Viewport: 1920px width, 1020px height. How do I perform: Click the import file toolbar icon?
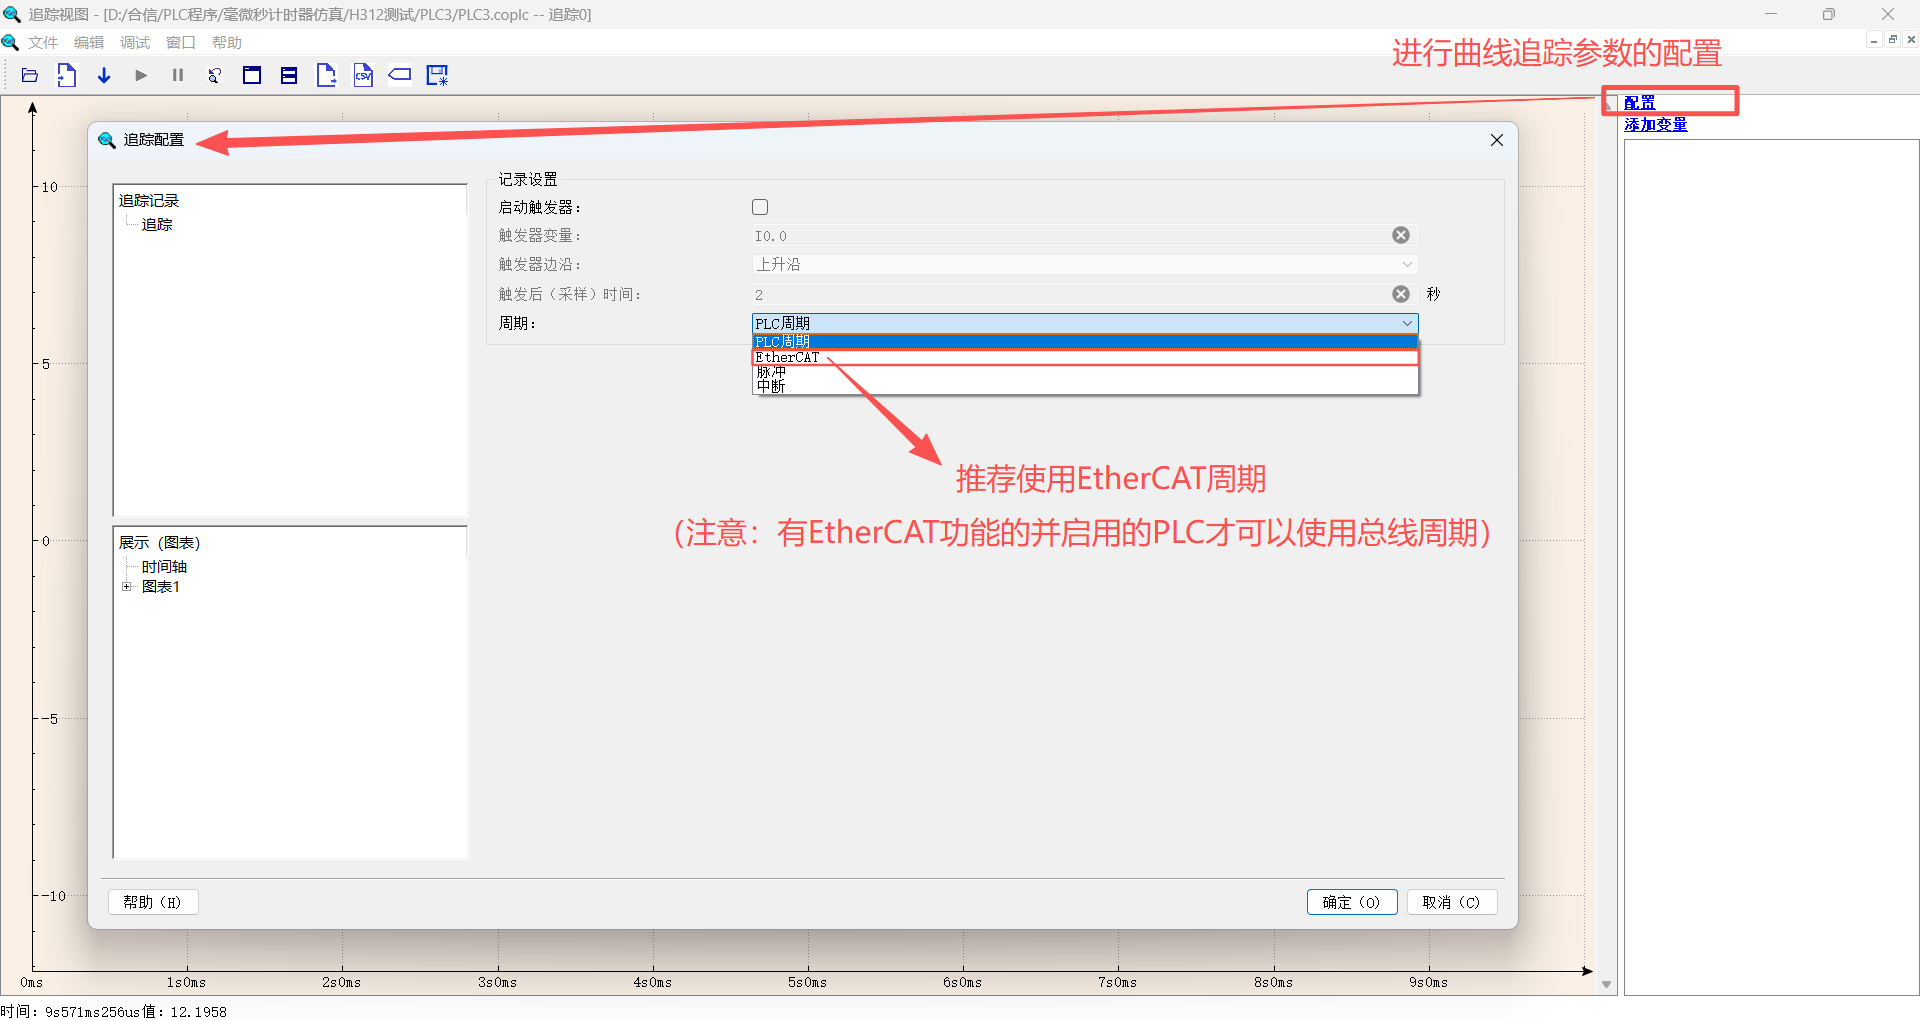pyautogui.click(x=67, y=76)
